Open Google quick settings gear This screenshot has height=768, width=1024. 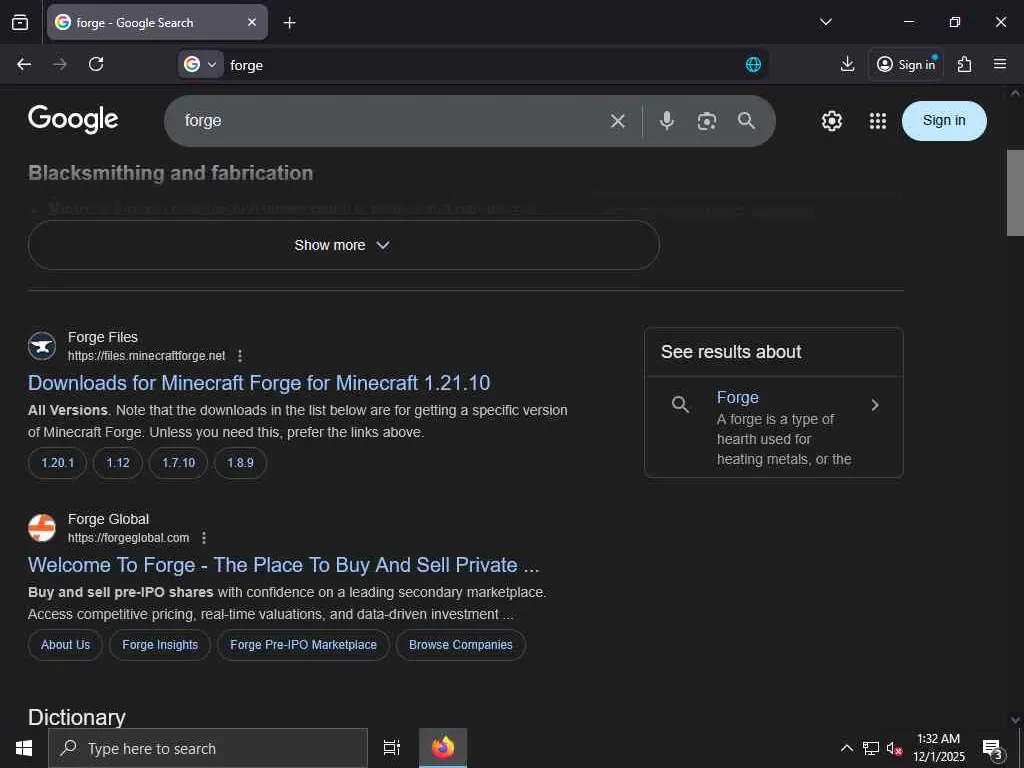(832, 121)
